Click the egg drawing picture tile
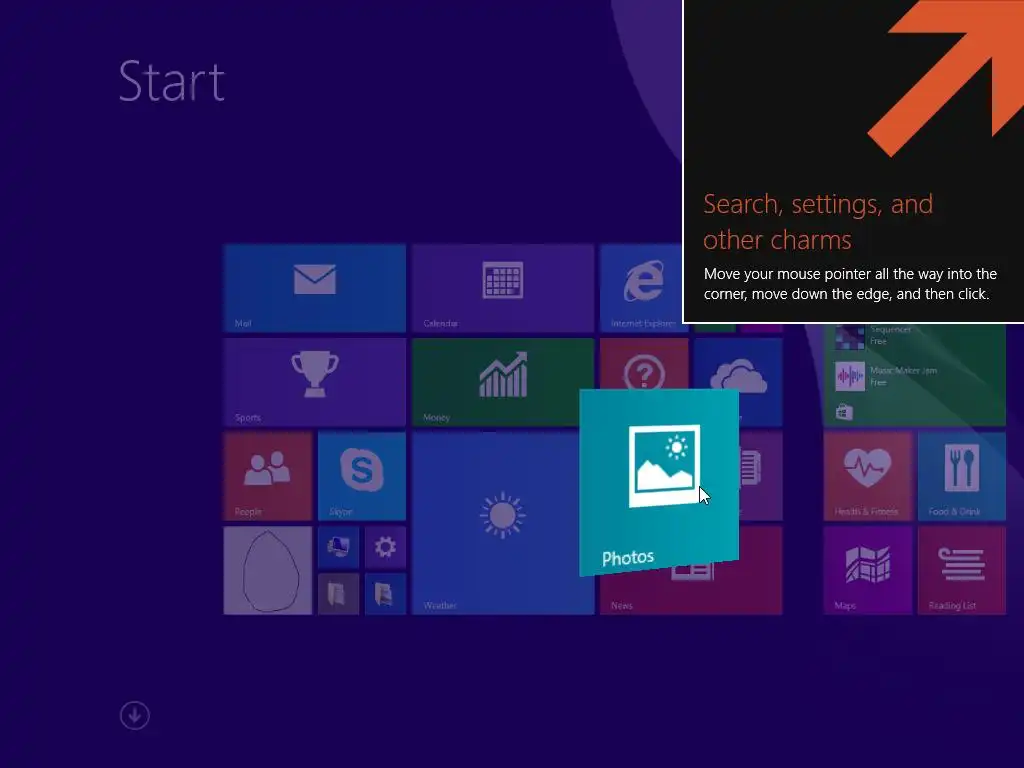This screenshot has height=768, width=1024. tap(268, 570)
